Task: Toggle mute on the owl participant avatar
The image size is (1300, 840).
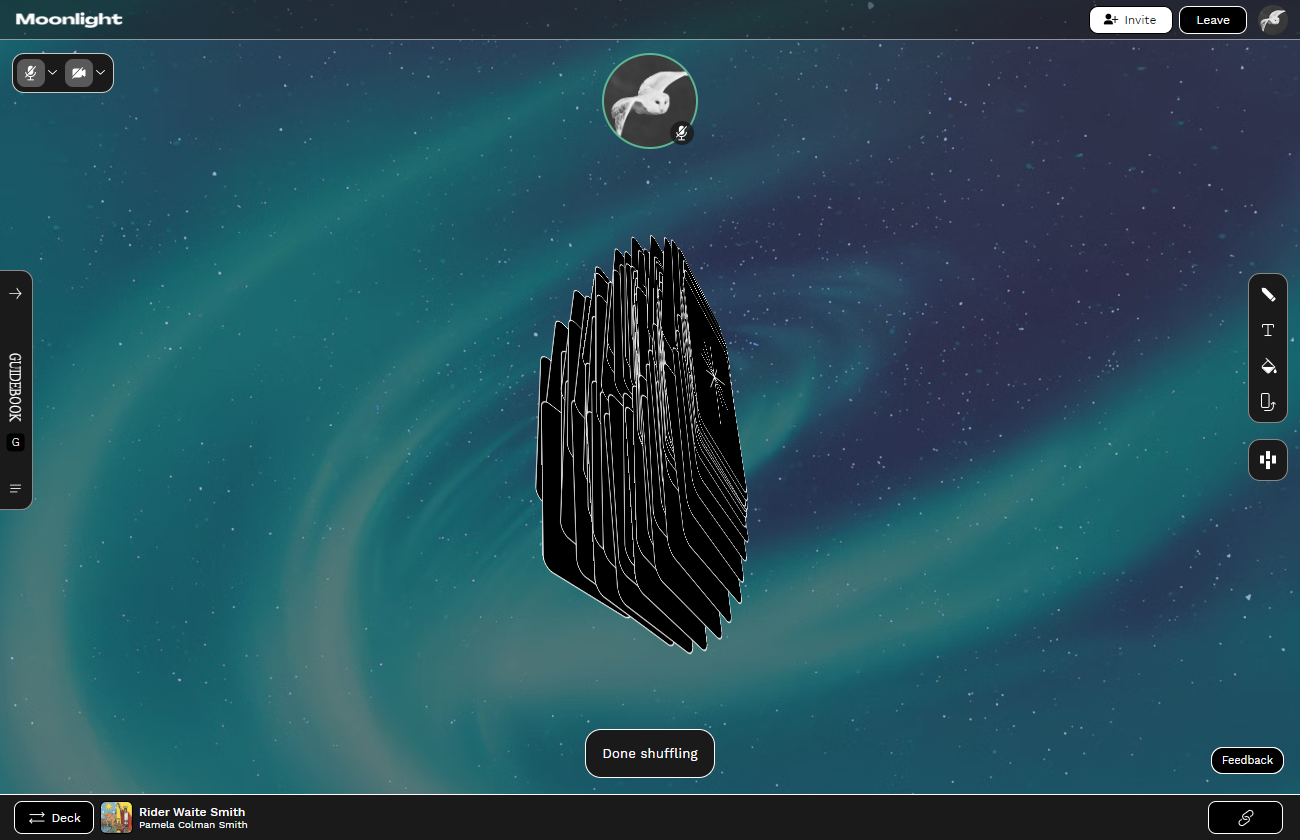Action: tap(682, 132)
